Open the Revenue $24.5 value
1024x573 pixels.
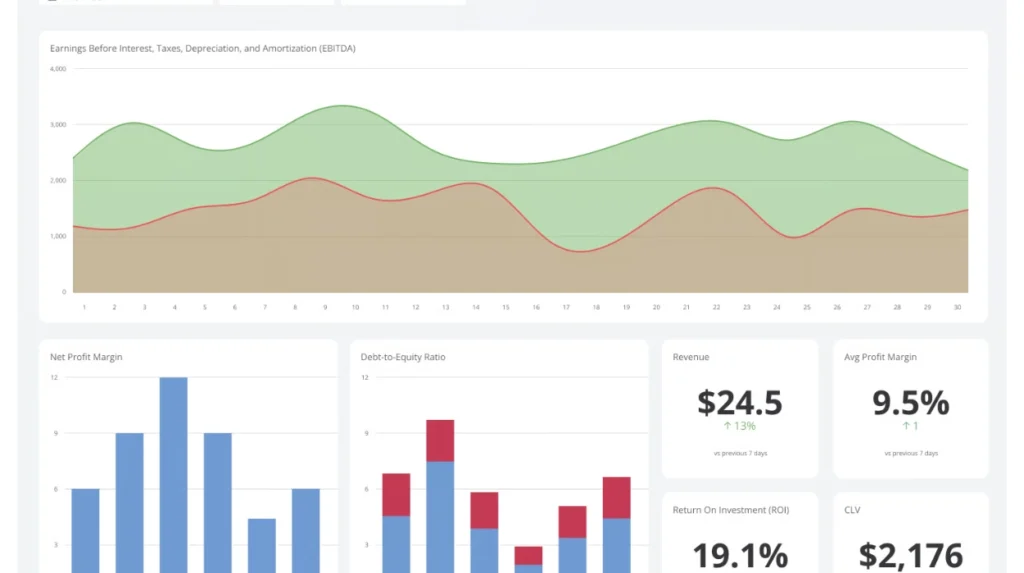tap(739, 402)
